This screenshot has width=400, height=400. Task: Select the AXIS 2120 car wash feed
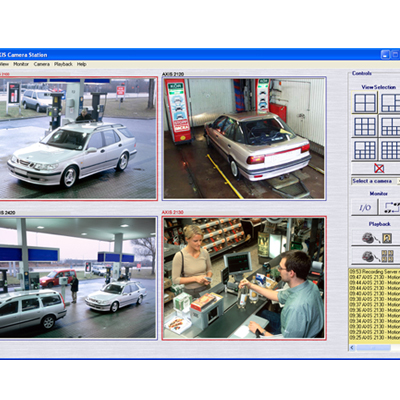click(244, 138)
